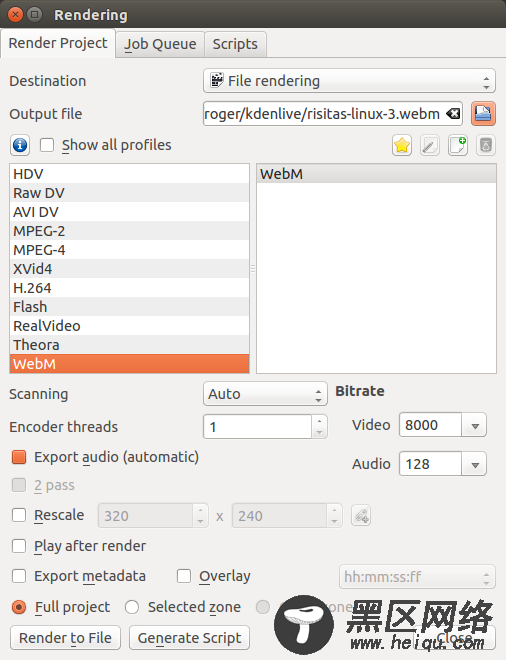506x660 pixels.
Task: Switch to the Job Queue tab
Action: 160,44
